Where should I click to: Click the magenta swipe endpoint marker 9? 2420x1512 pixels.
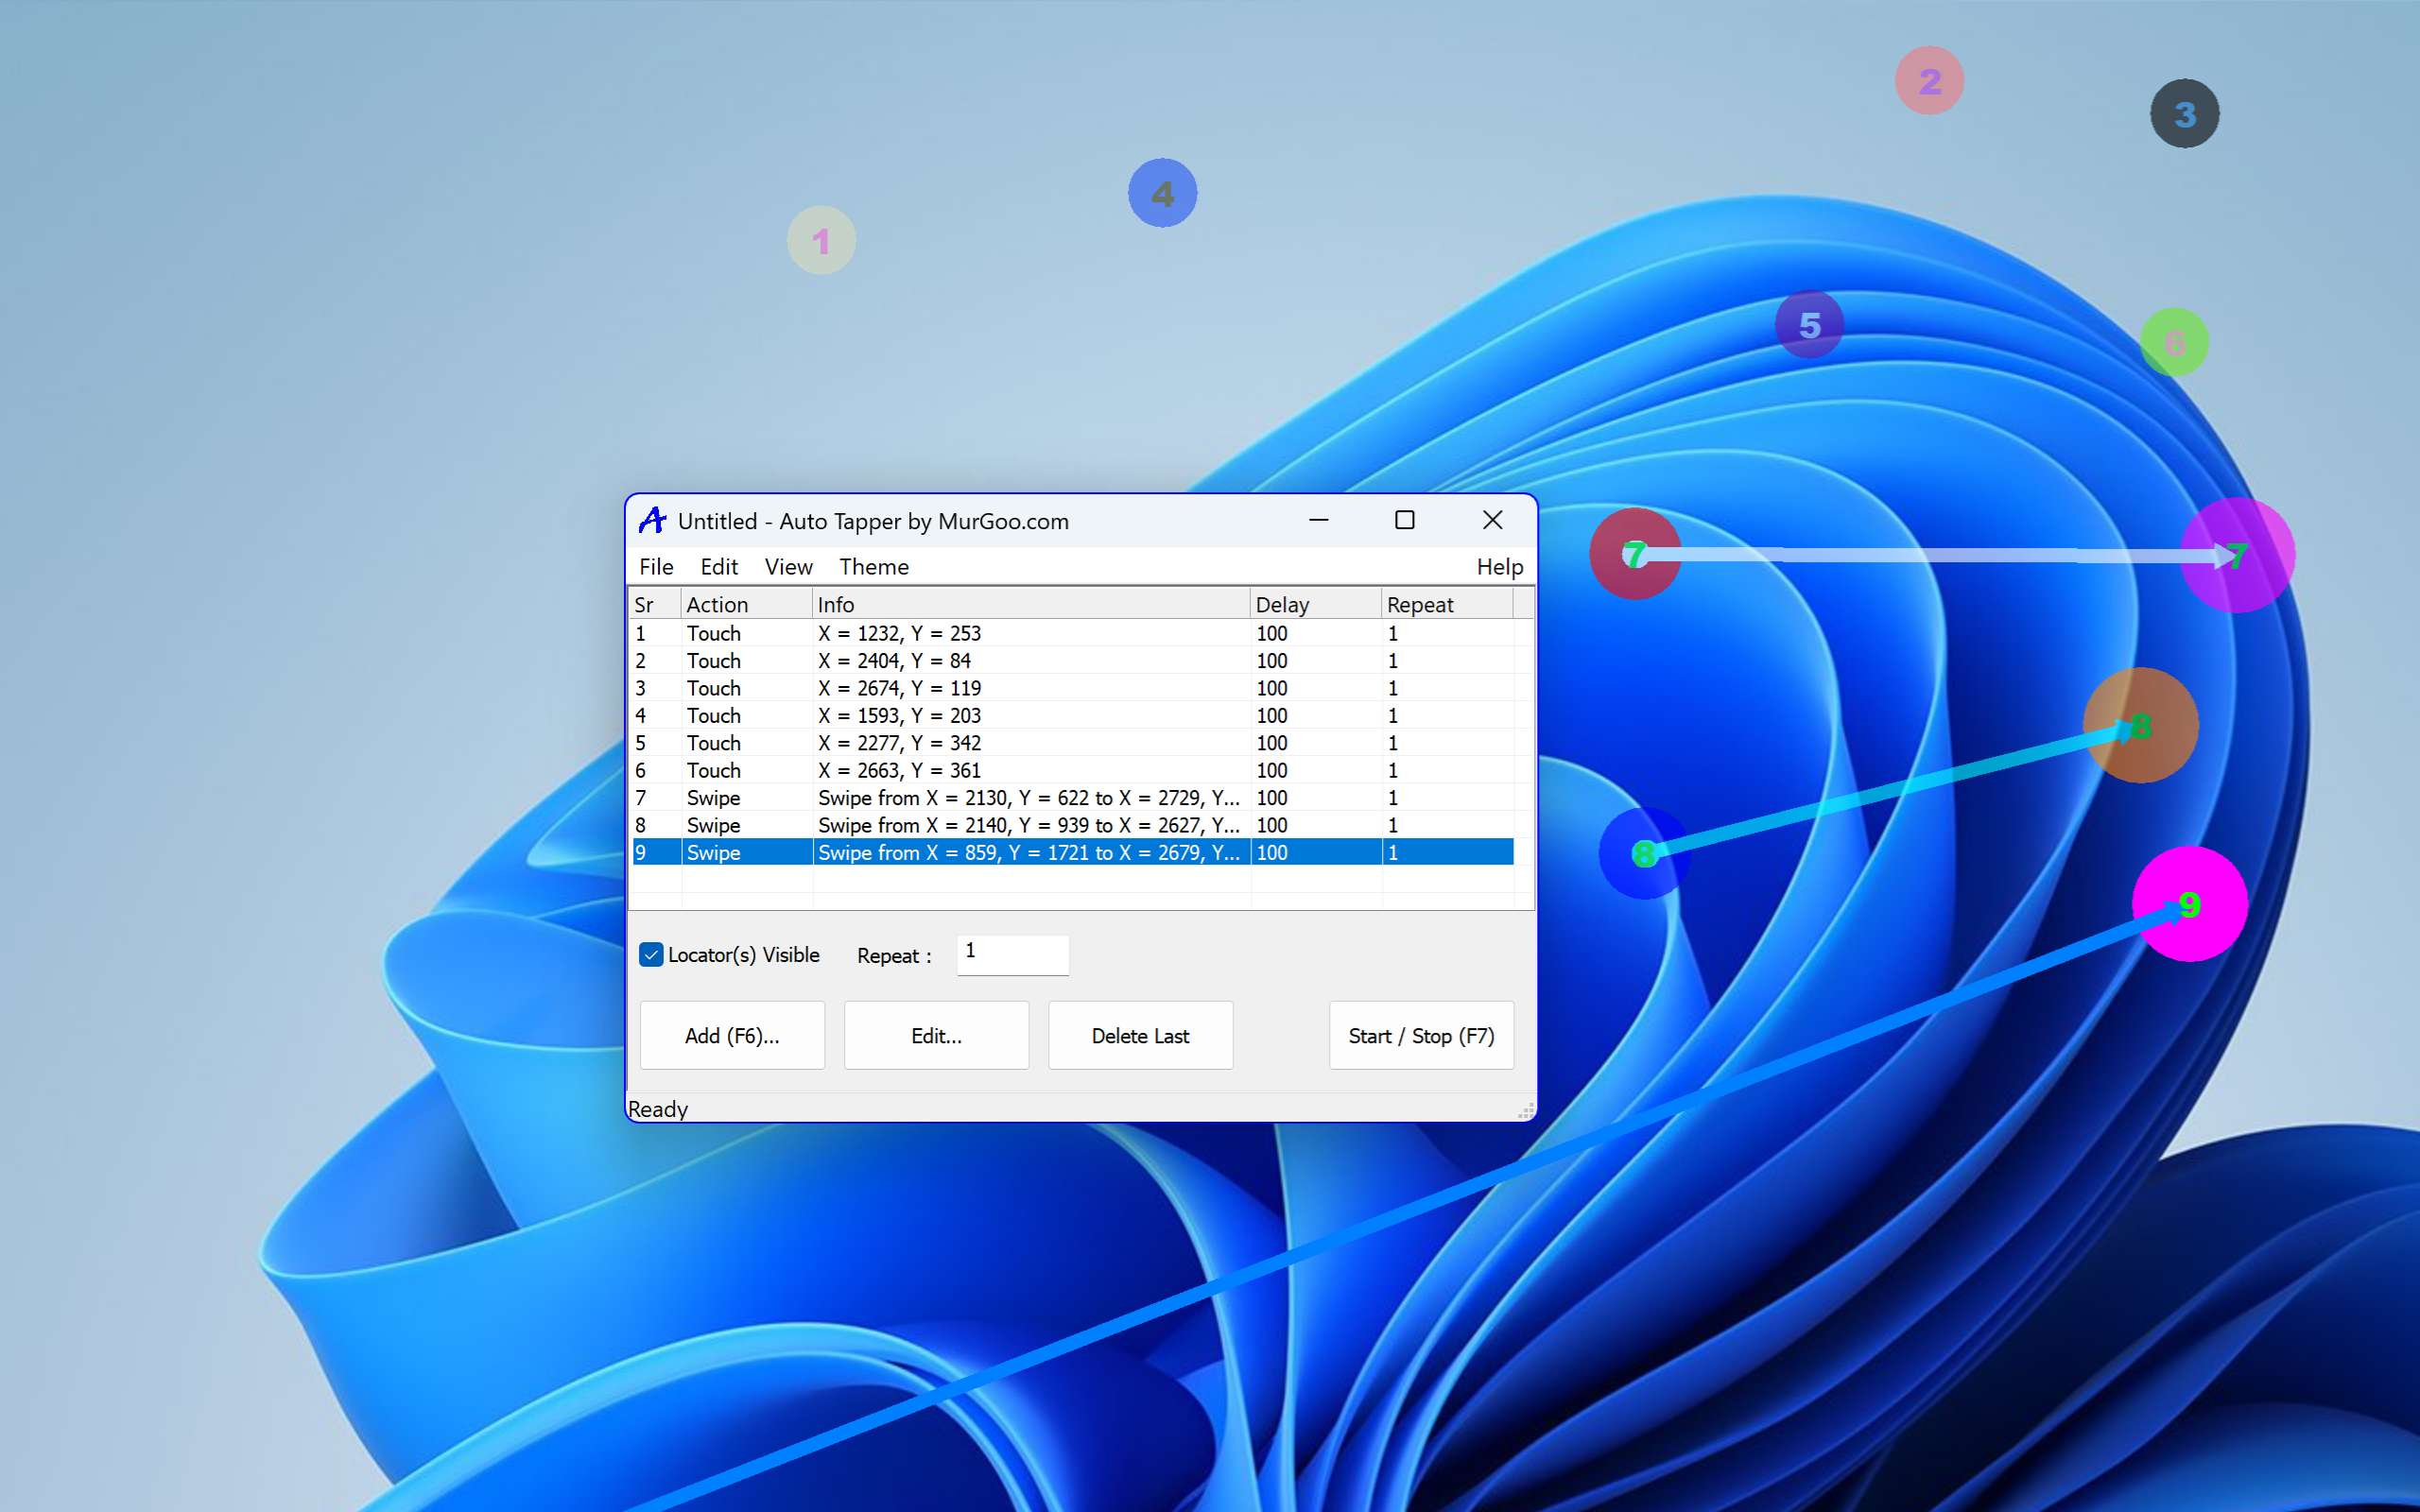(2189, 904)
